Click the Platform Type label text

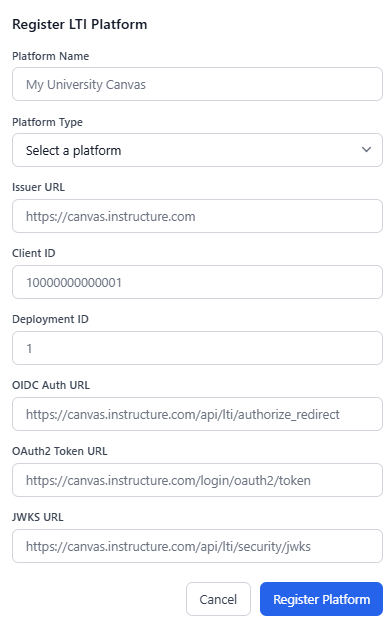[47, 122]
